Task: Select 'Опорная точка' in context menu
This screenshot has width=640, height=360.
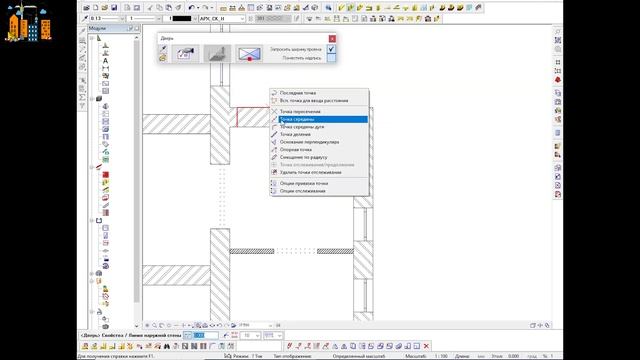Action: (319, 149)
